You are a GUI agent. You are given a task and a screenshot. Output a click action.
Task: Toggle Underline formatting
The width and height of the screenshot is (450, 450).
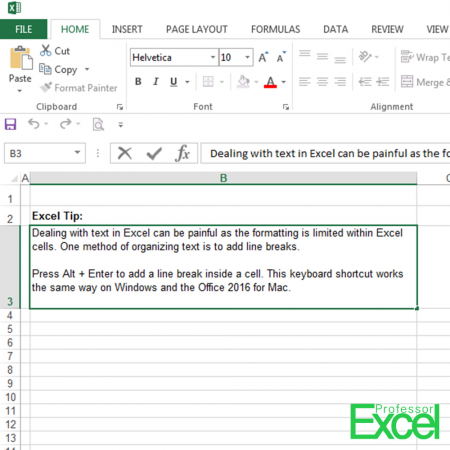pos(173,81)
